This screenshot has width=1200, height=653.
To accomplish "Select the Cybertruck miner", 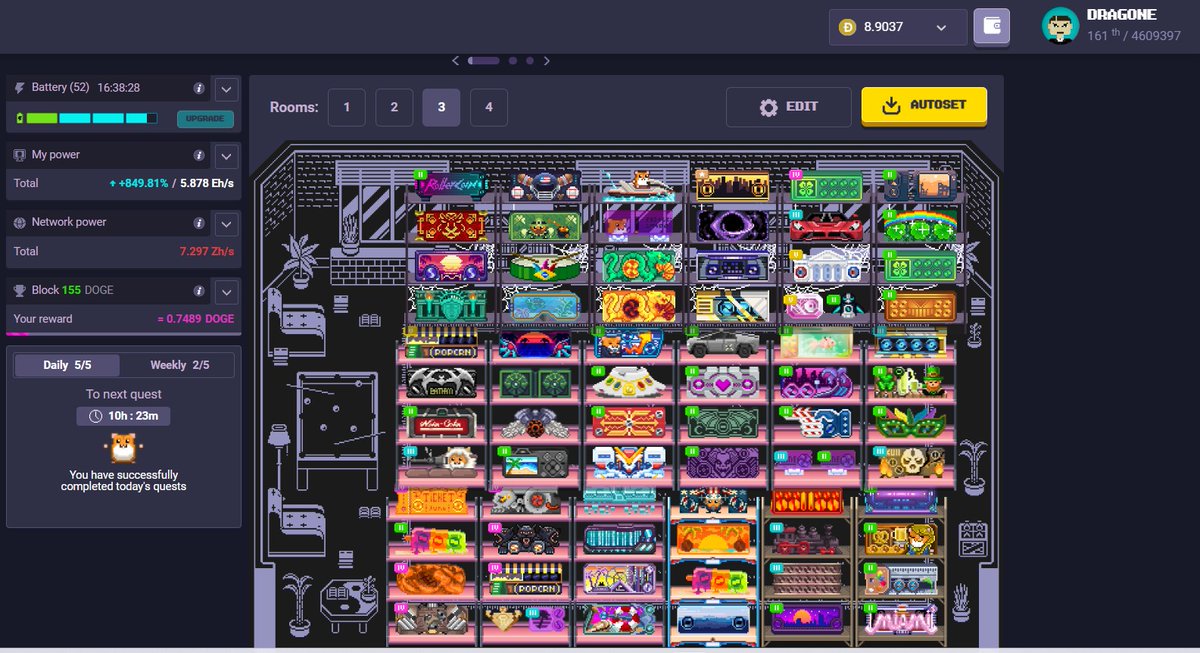I will [x=723, y=344].
